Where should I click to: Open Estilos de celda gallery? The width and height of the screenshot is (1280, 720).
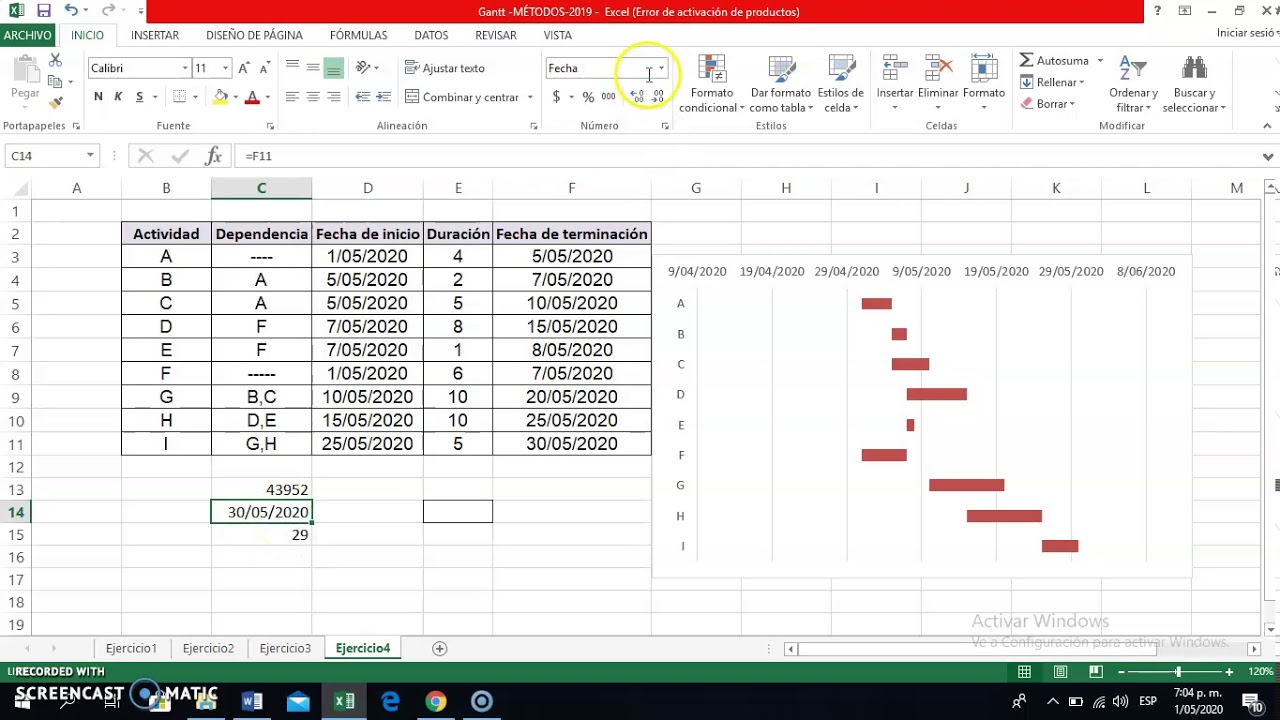[x=840, y=84]
